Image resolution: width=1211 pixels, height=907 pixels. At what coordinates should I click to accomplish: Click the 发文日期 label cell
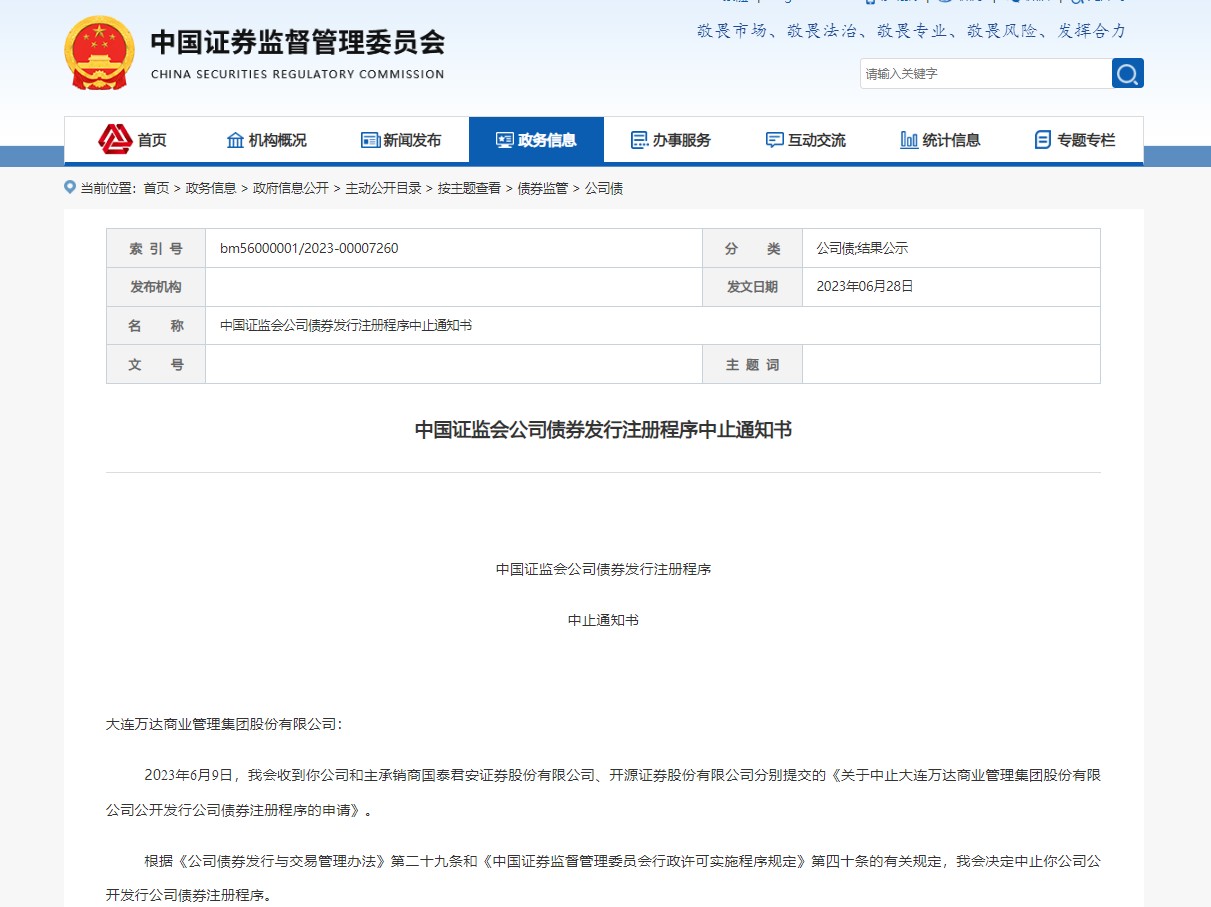752,287
